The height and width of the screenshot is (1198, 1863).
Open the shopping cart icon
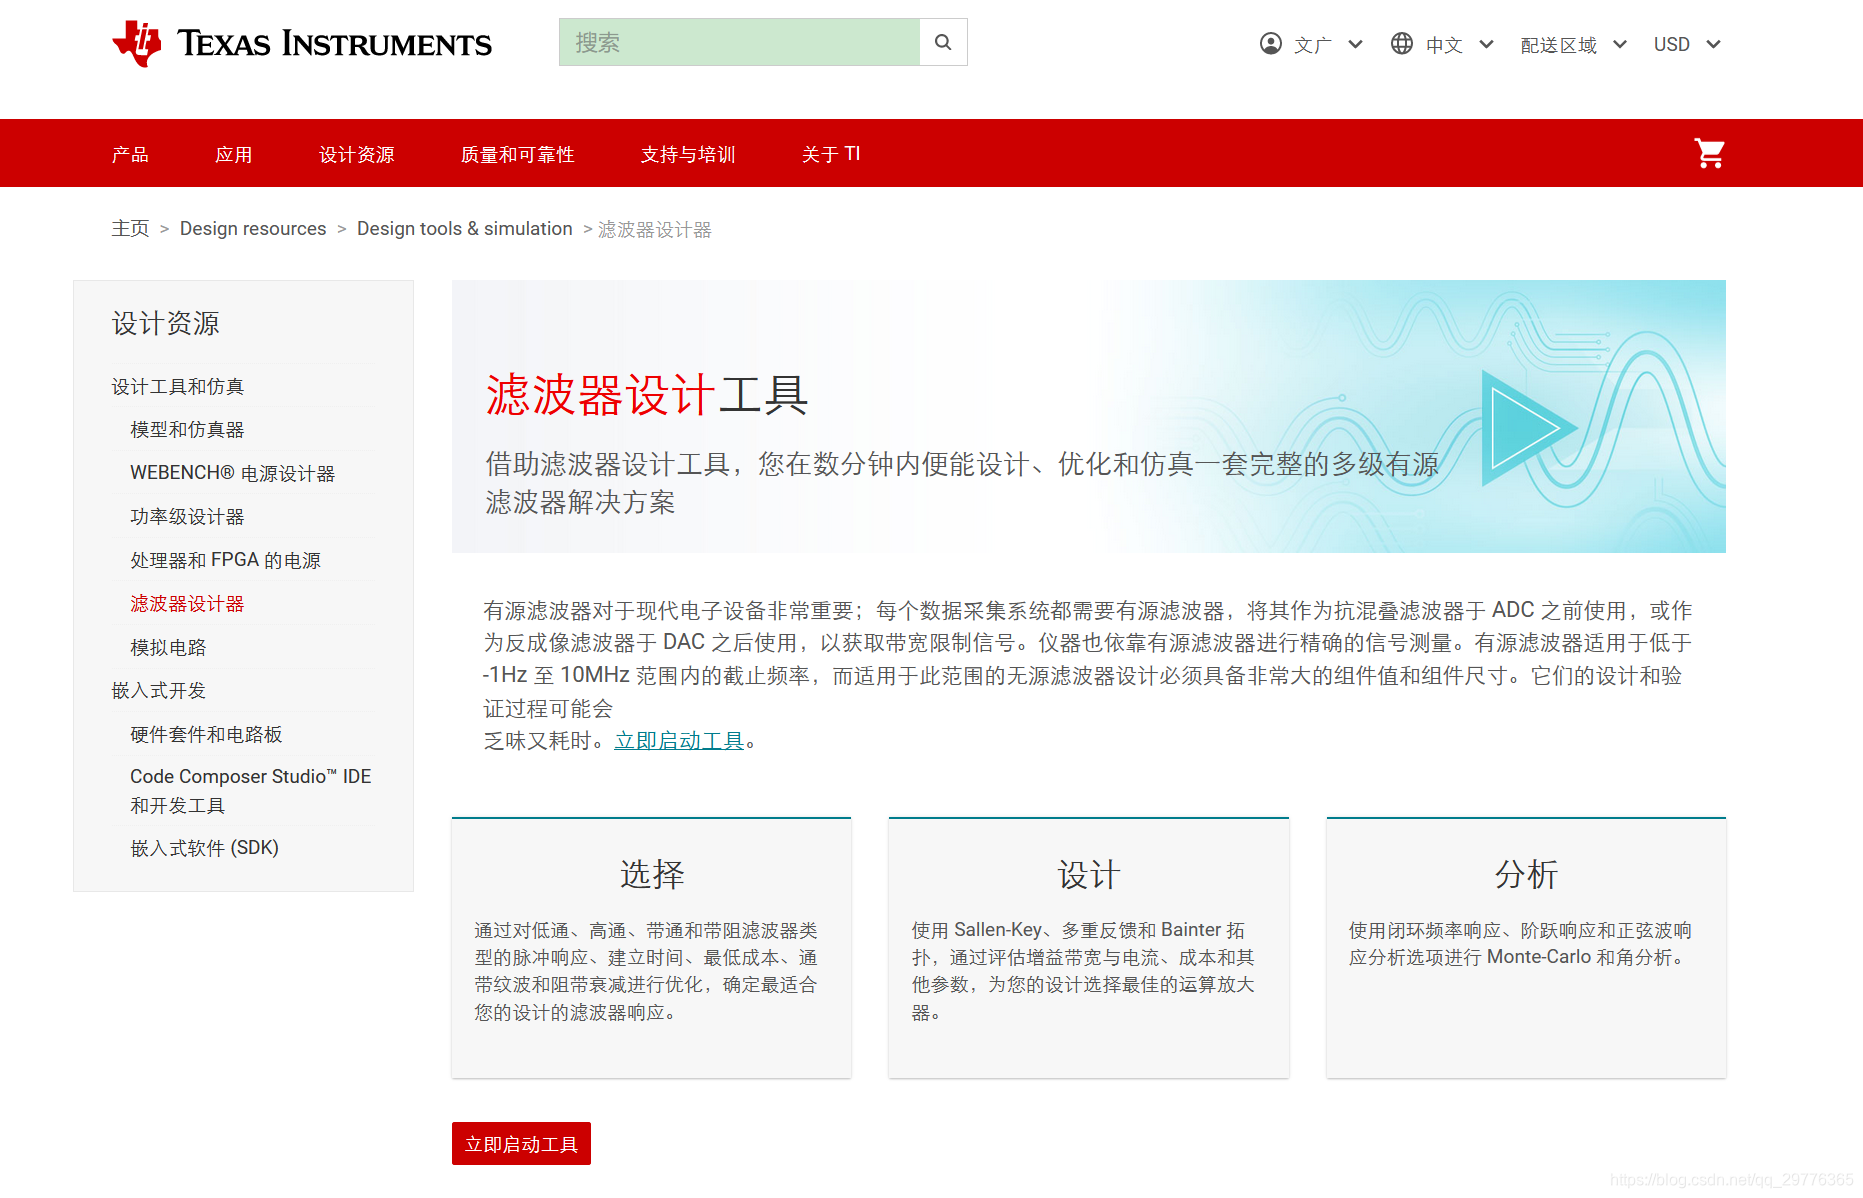point(1709,153)
